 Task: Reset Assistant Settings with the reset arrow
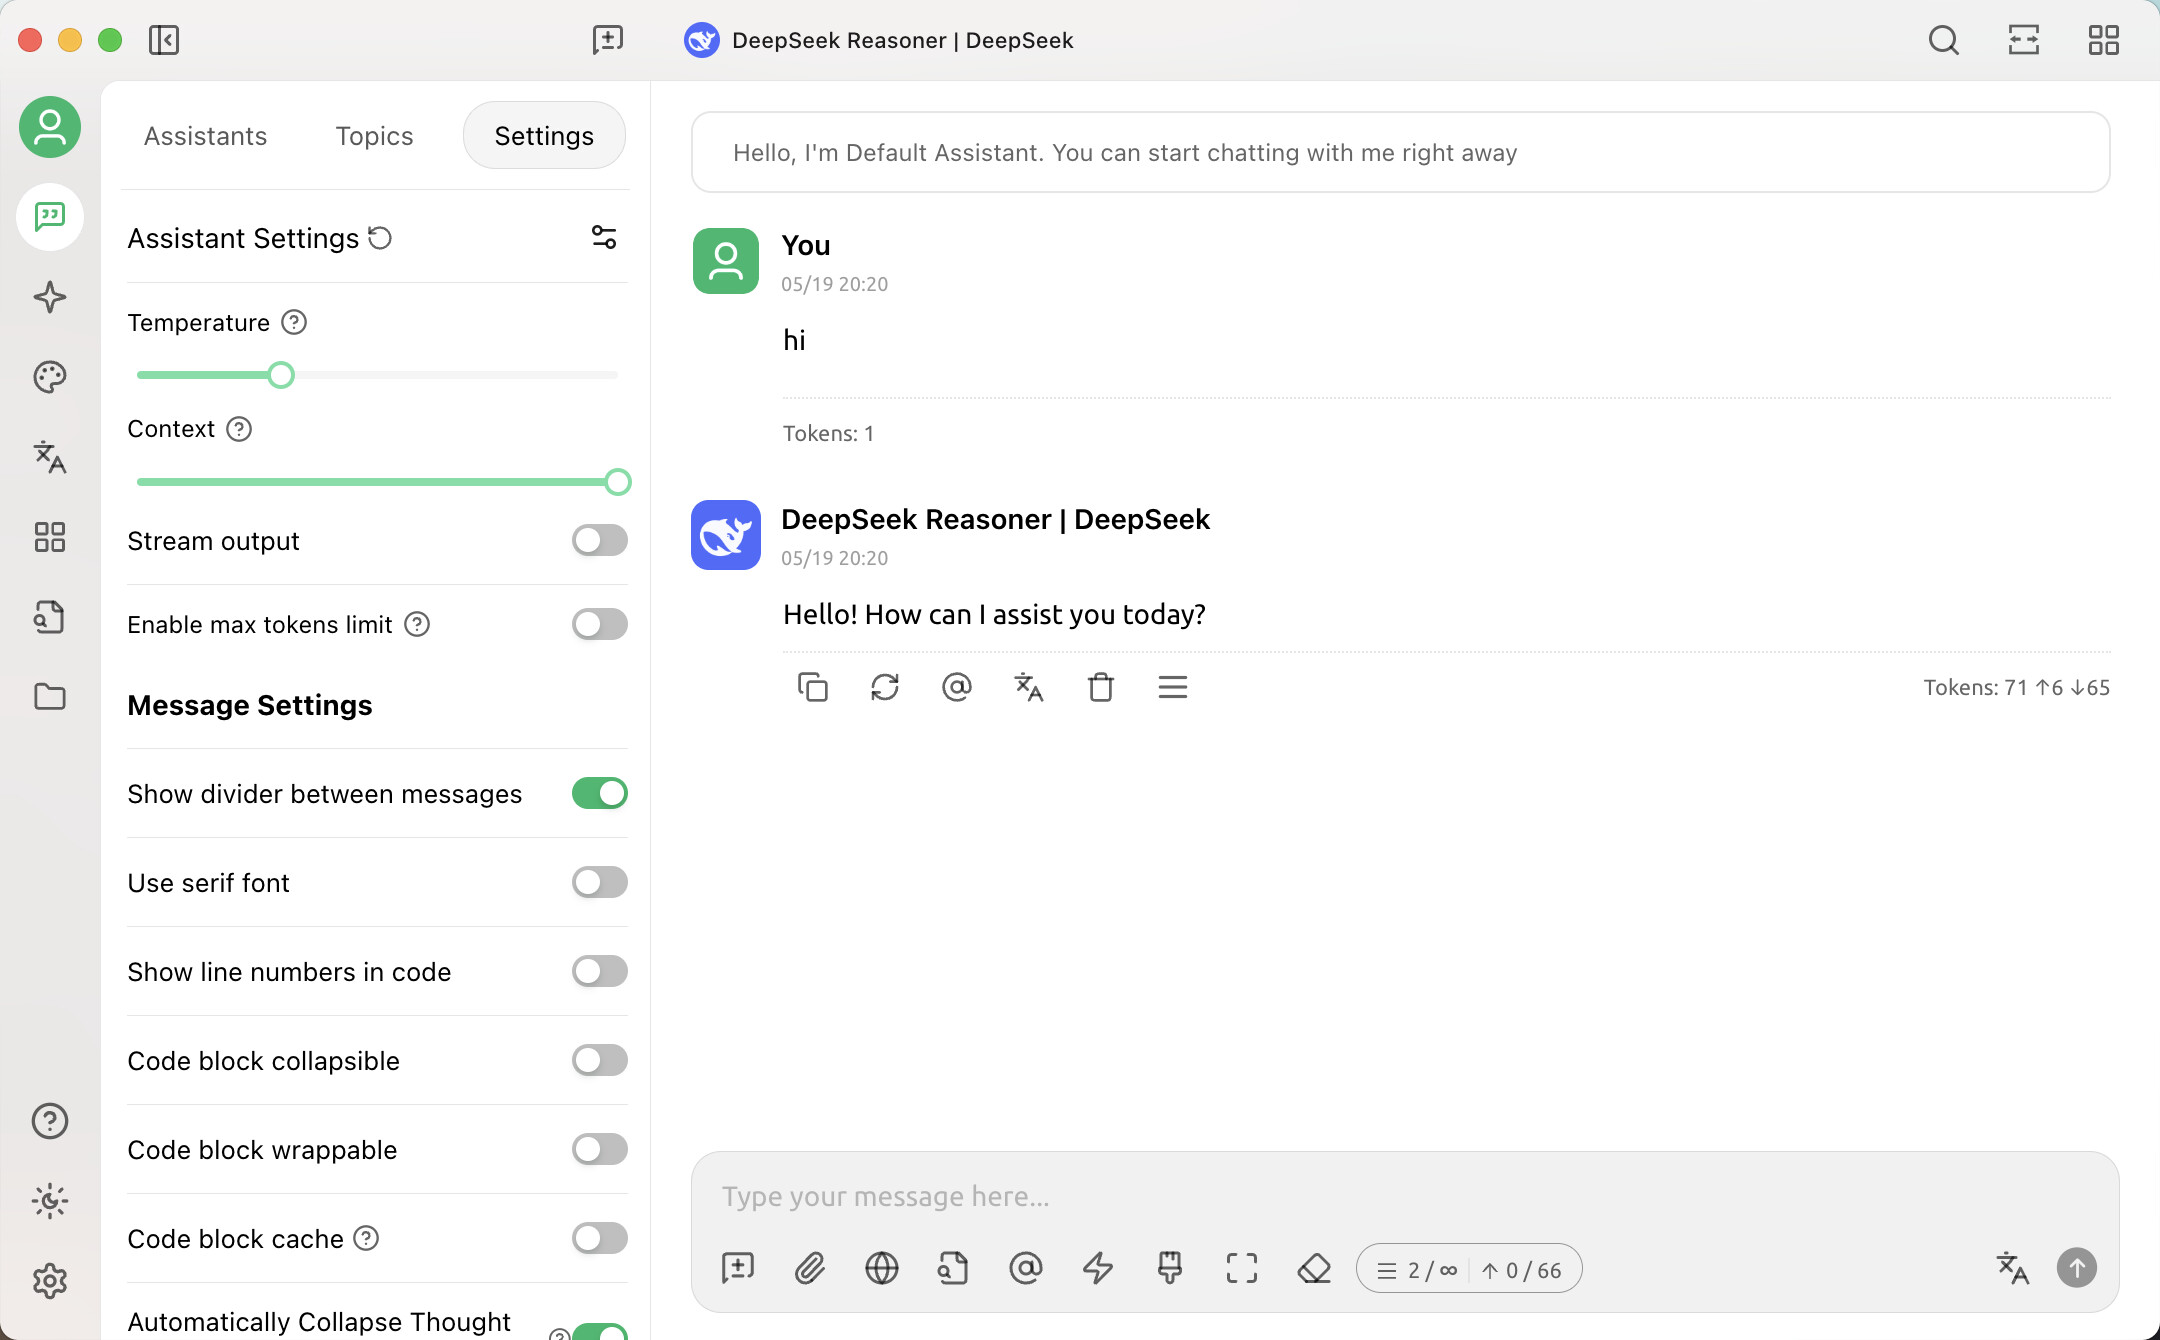click(380, 238)
